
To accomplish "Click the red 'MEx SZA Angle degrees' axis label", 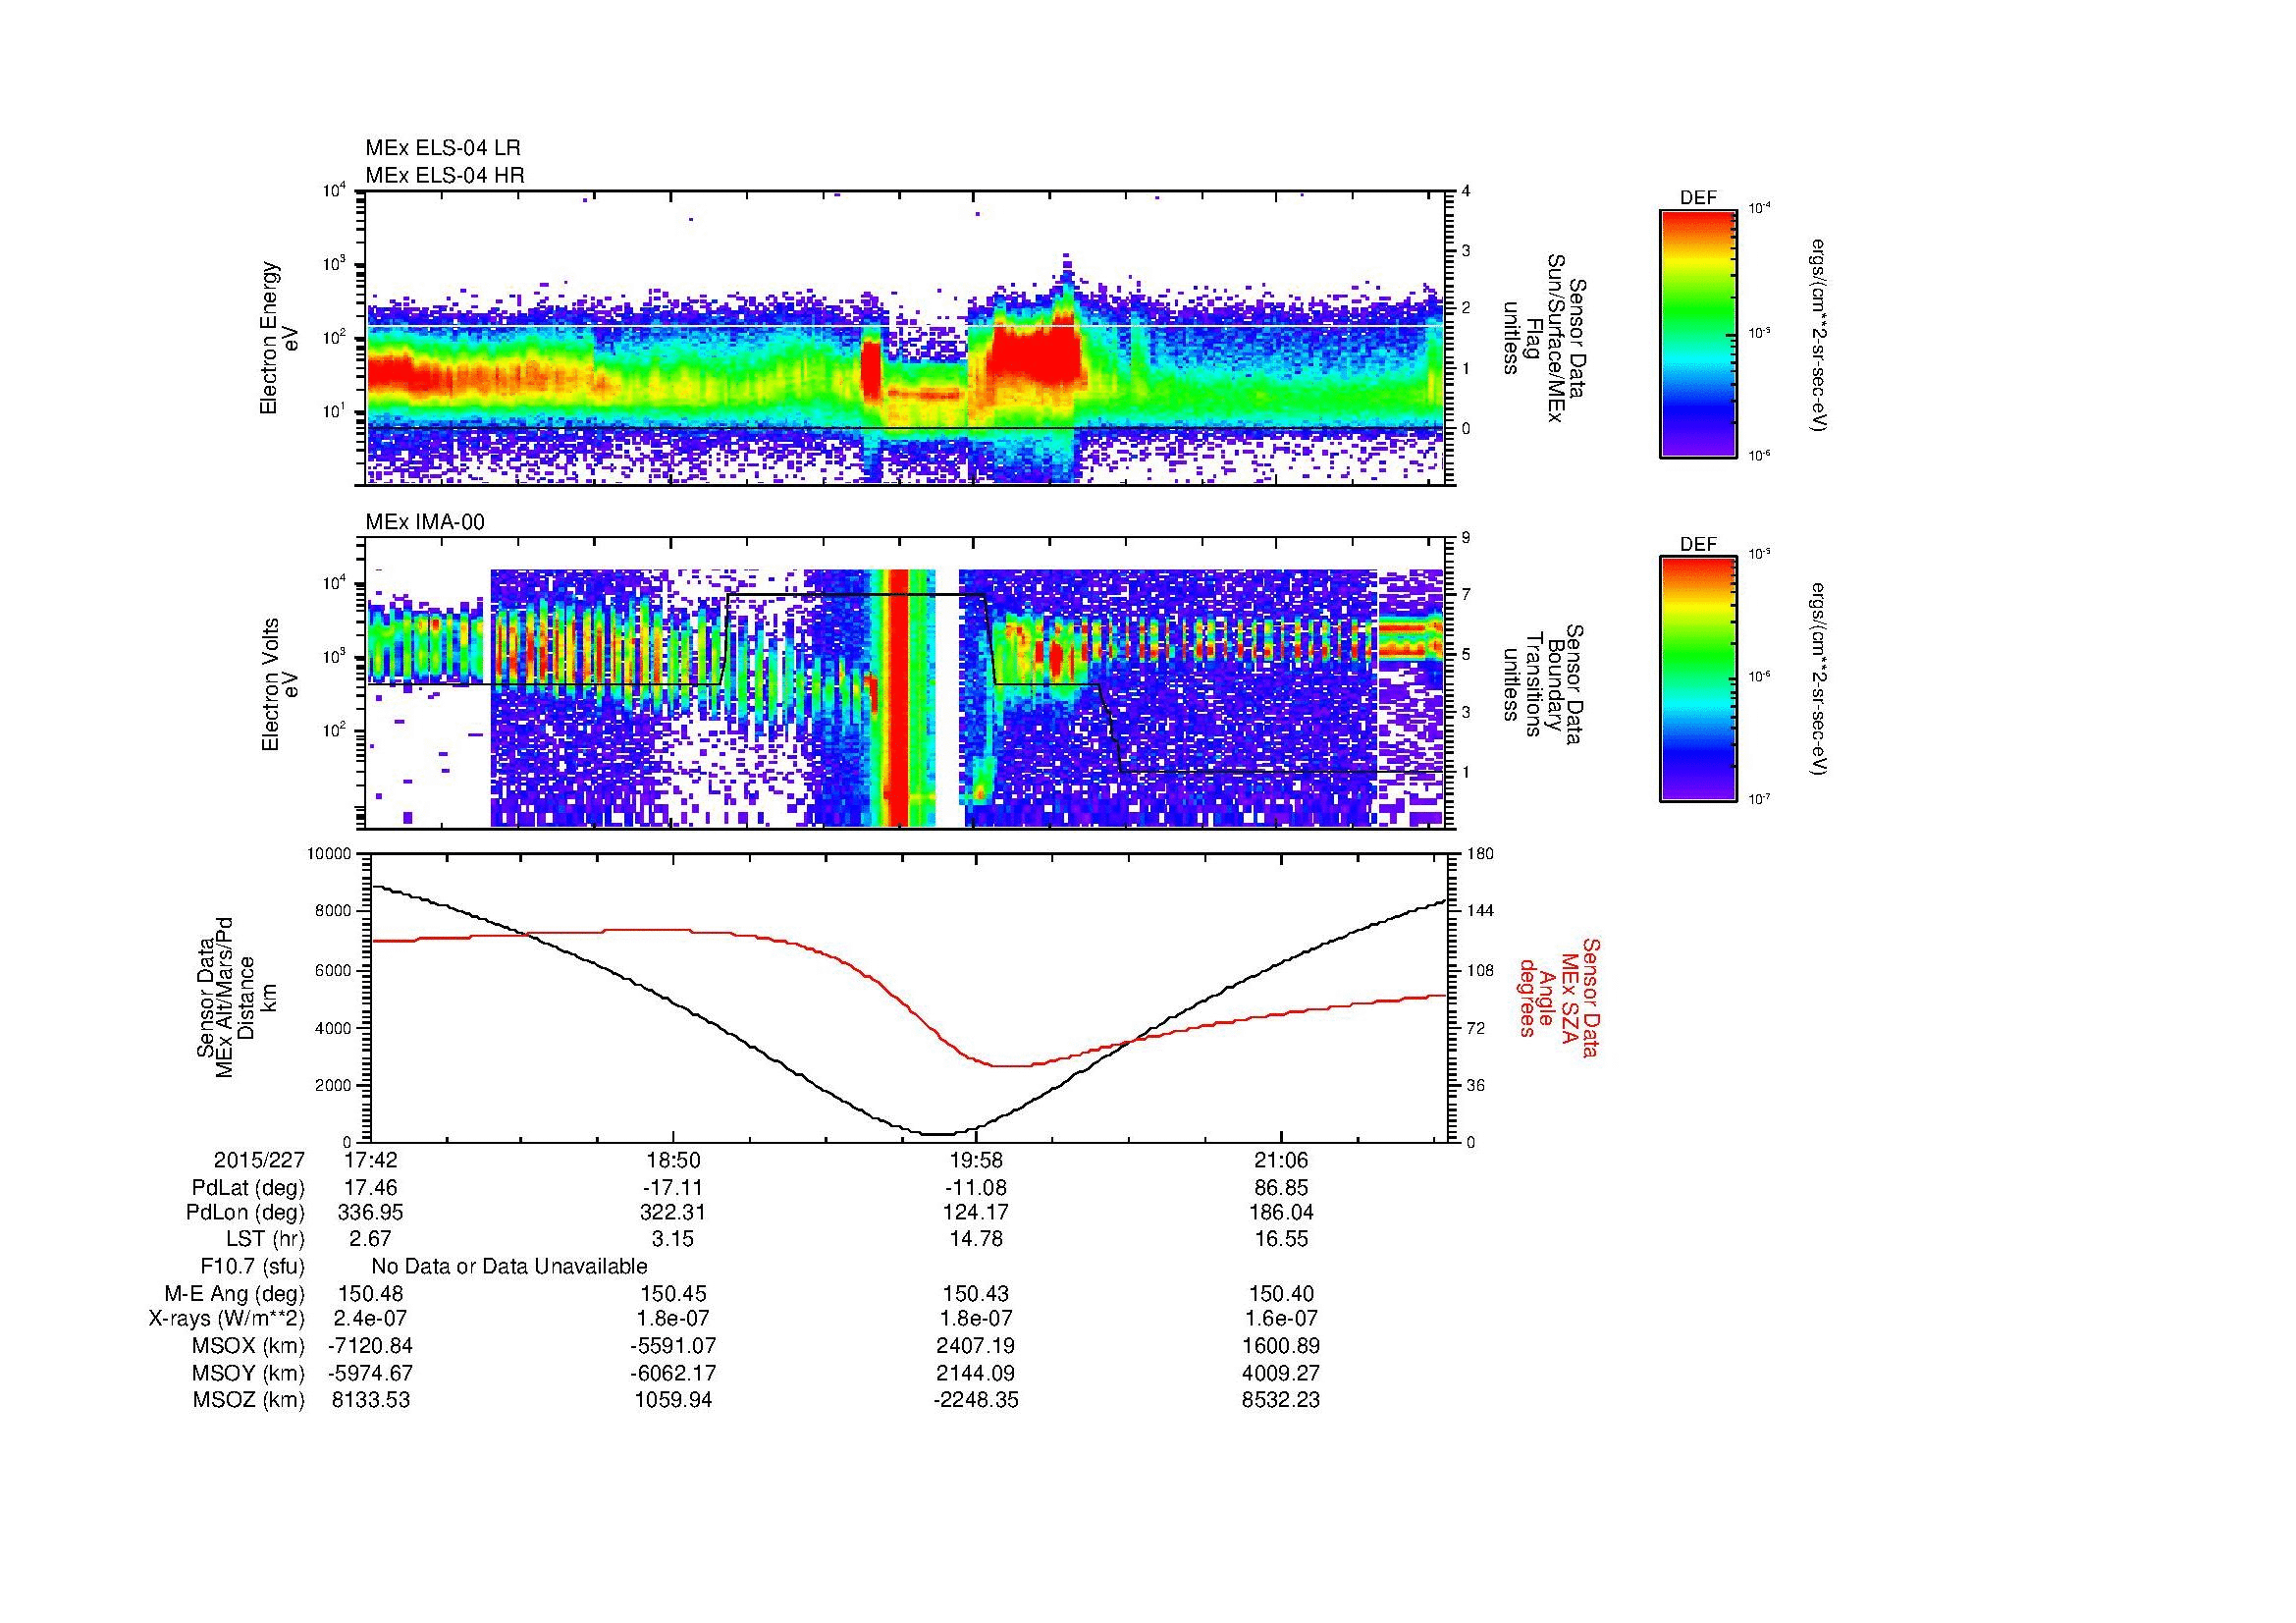I will [x=1558, y=997].
